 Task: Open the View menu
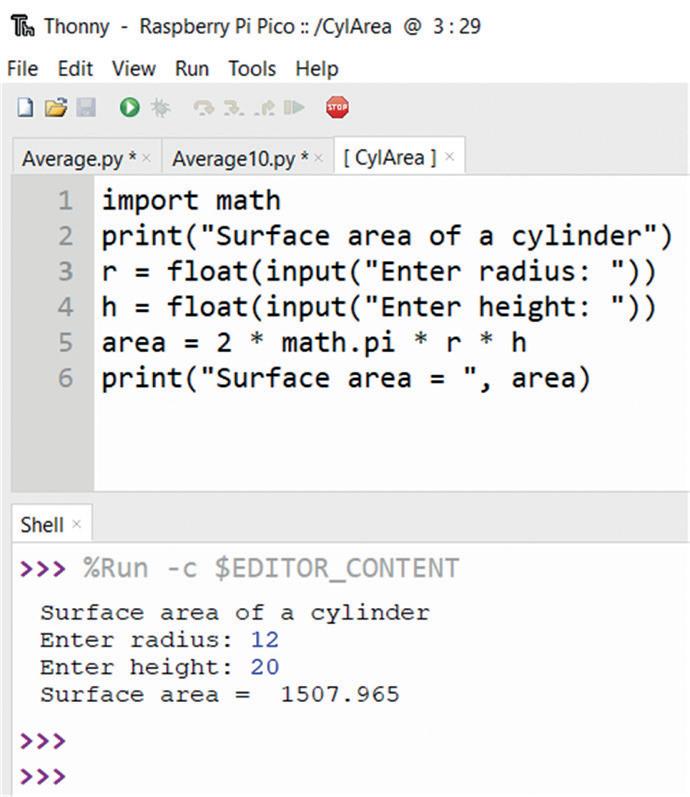[134, 69]
